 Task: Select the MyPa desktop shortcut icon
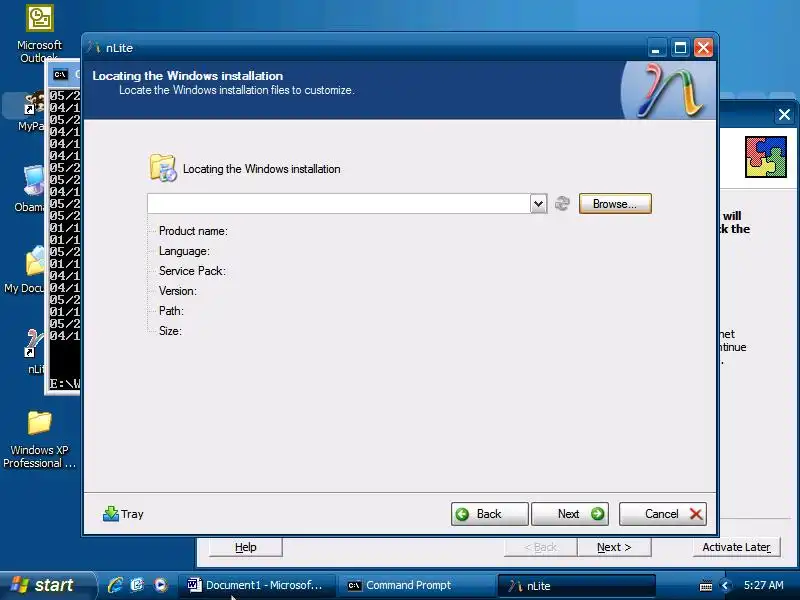(32, 111)
